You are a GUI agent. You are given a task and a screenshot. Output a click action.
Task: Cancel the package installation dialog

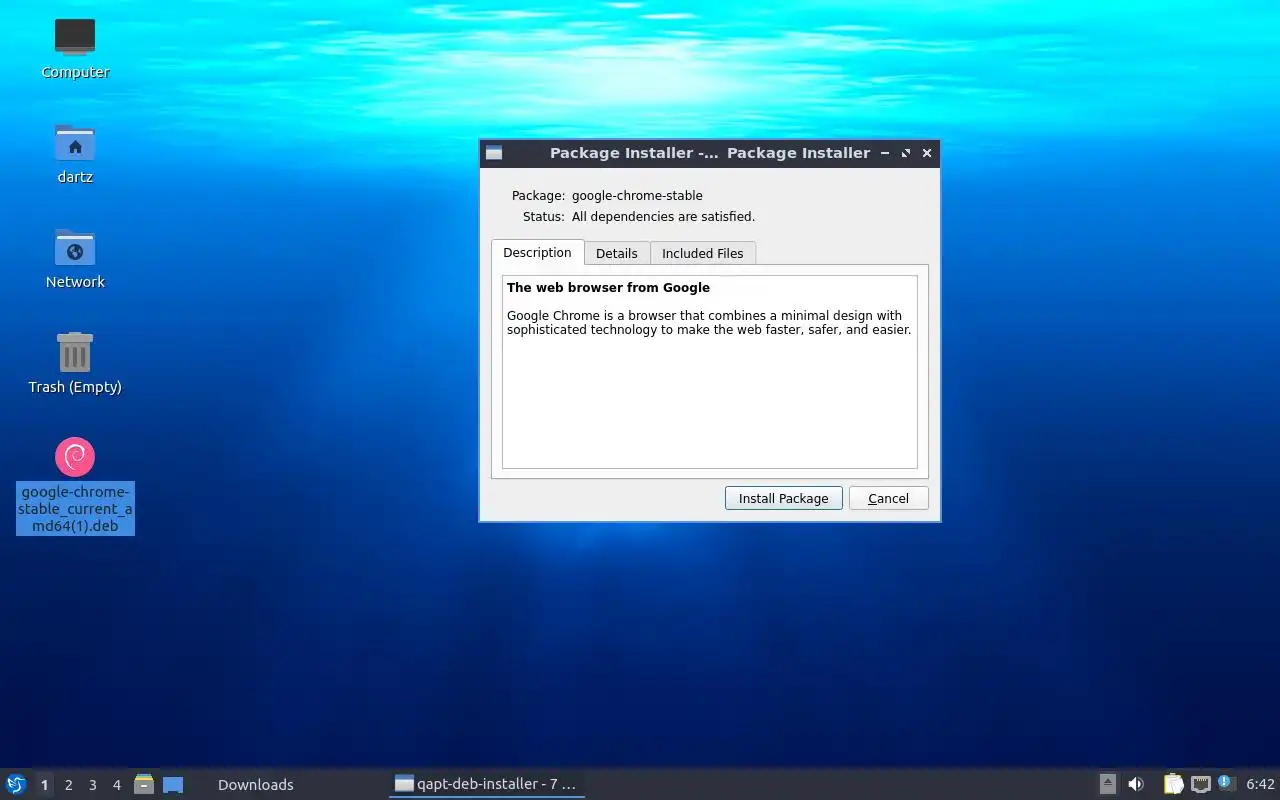(888, 498)
